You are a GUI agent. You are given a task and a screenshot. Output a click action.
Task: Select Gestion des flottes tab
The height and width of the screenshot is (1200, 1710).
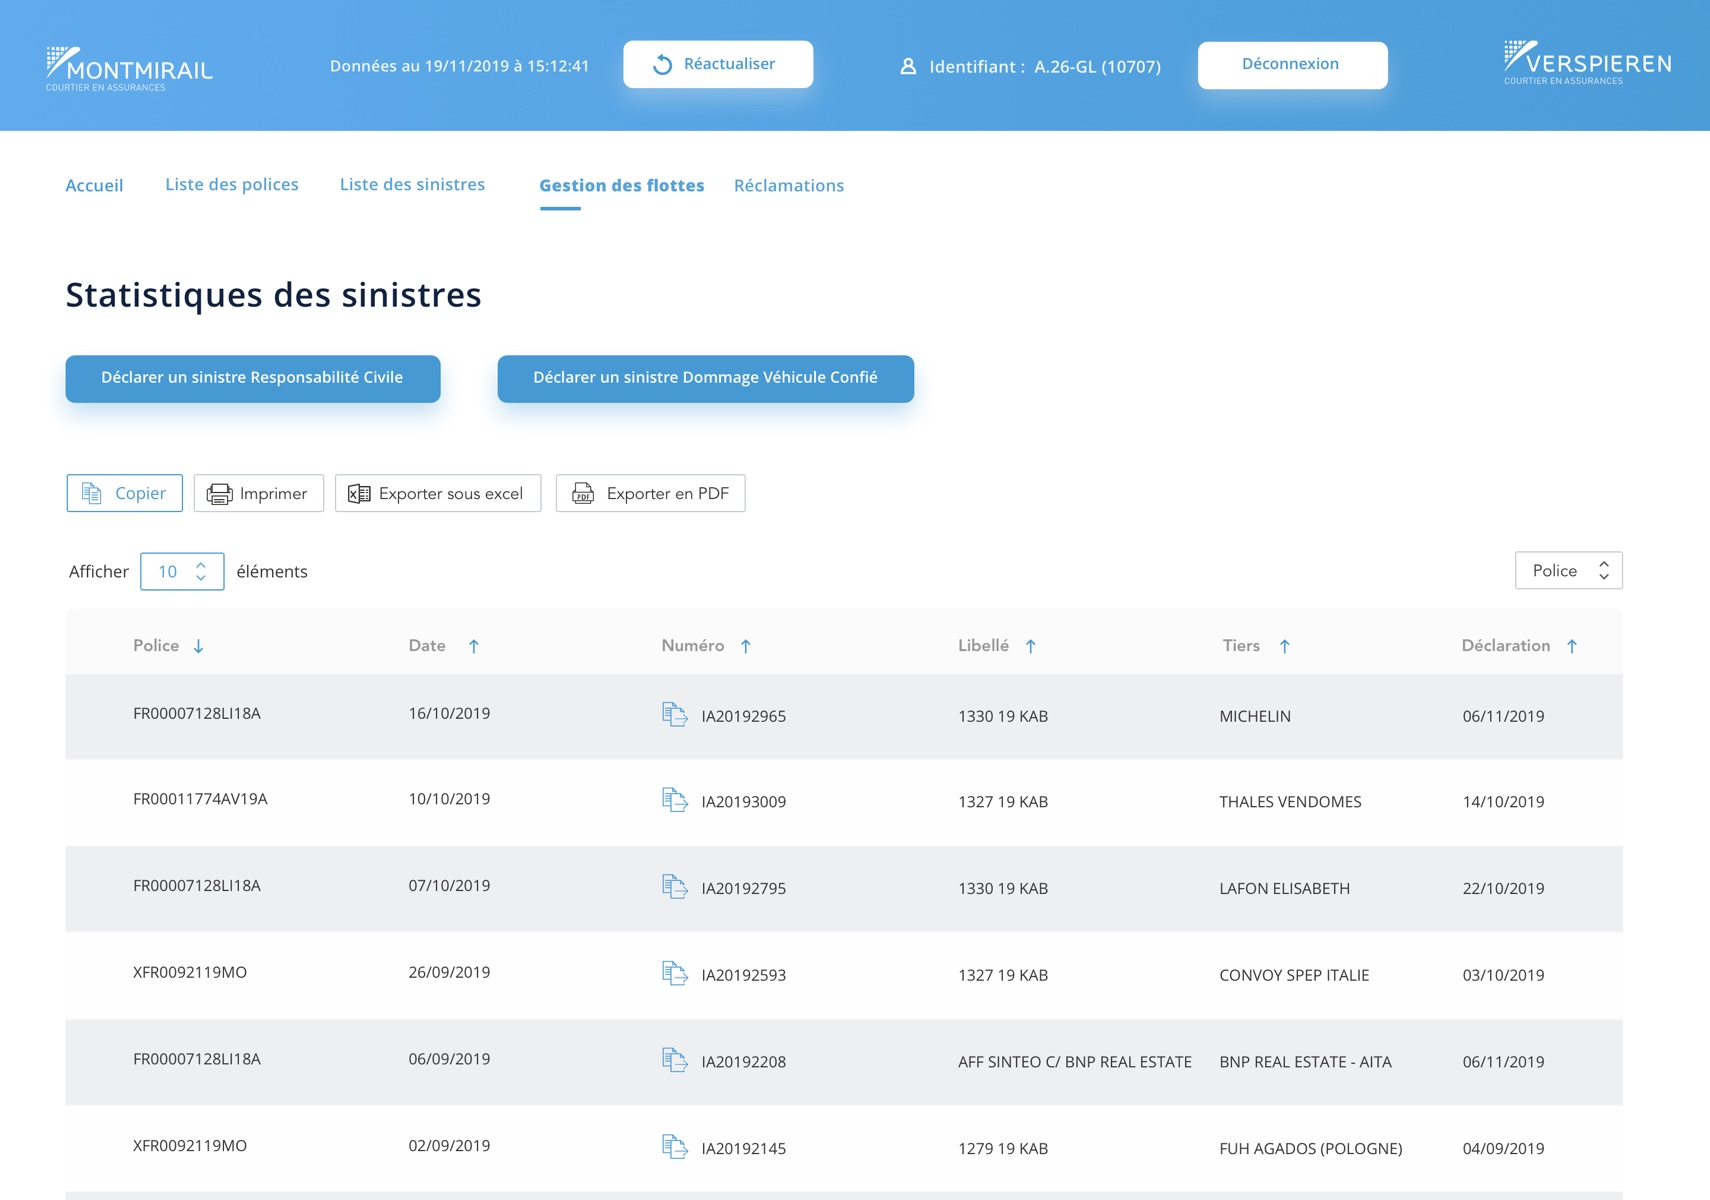(622, 185)
